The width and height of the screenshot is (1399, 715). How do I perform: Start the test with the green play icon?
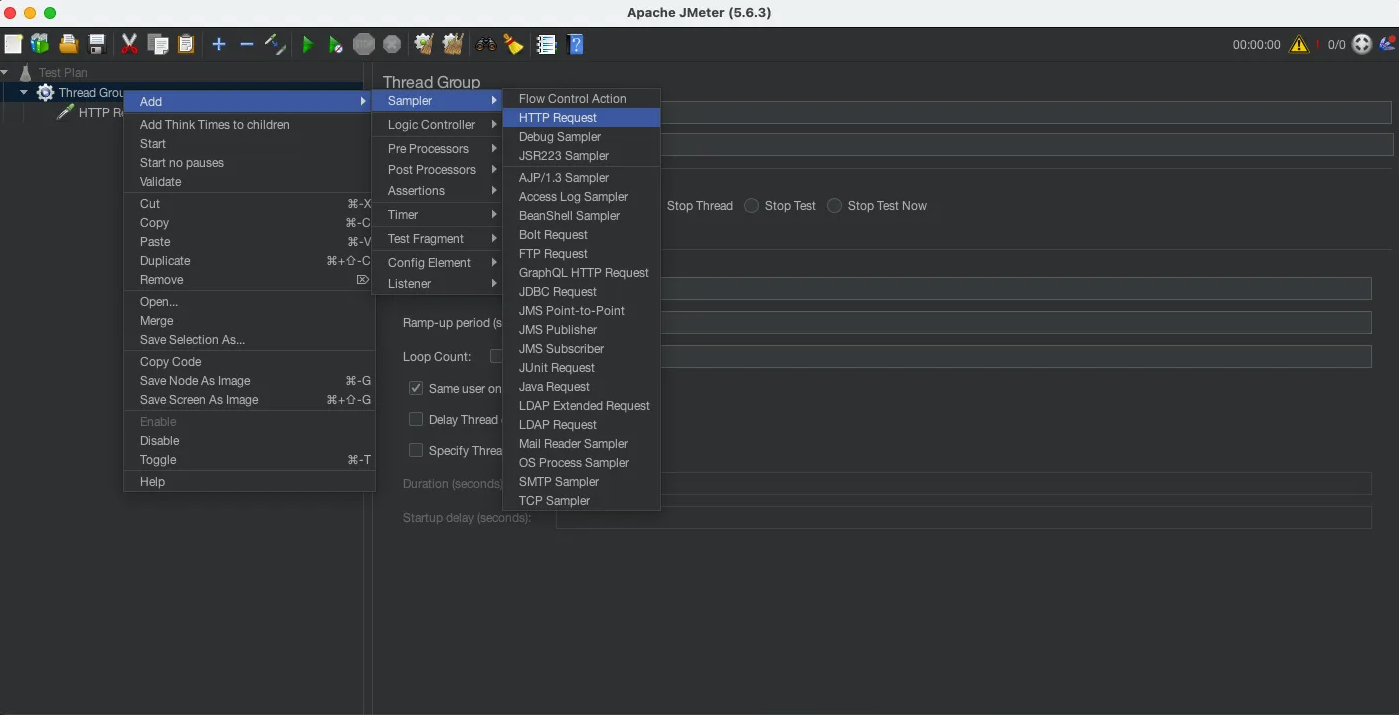point(308,44)
